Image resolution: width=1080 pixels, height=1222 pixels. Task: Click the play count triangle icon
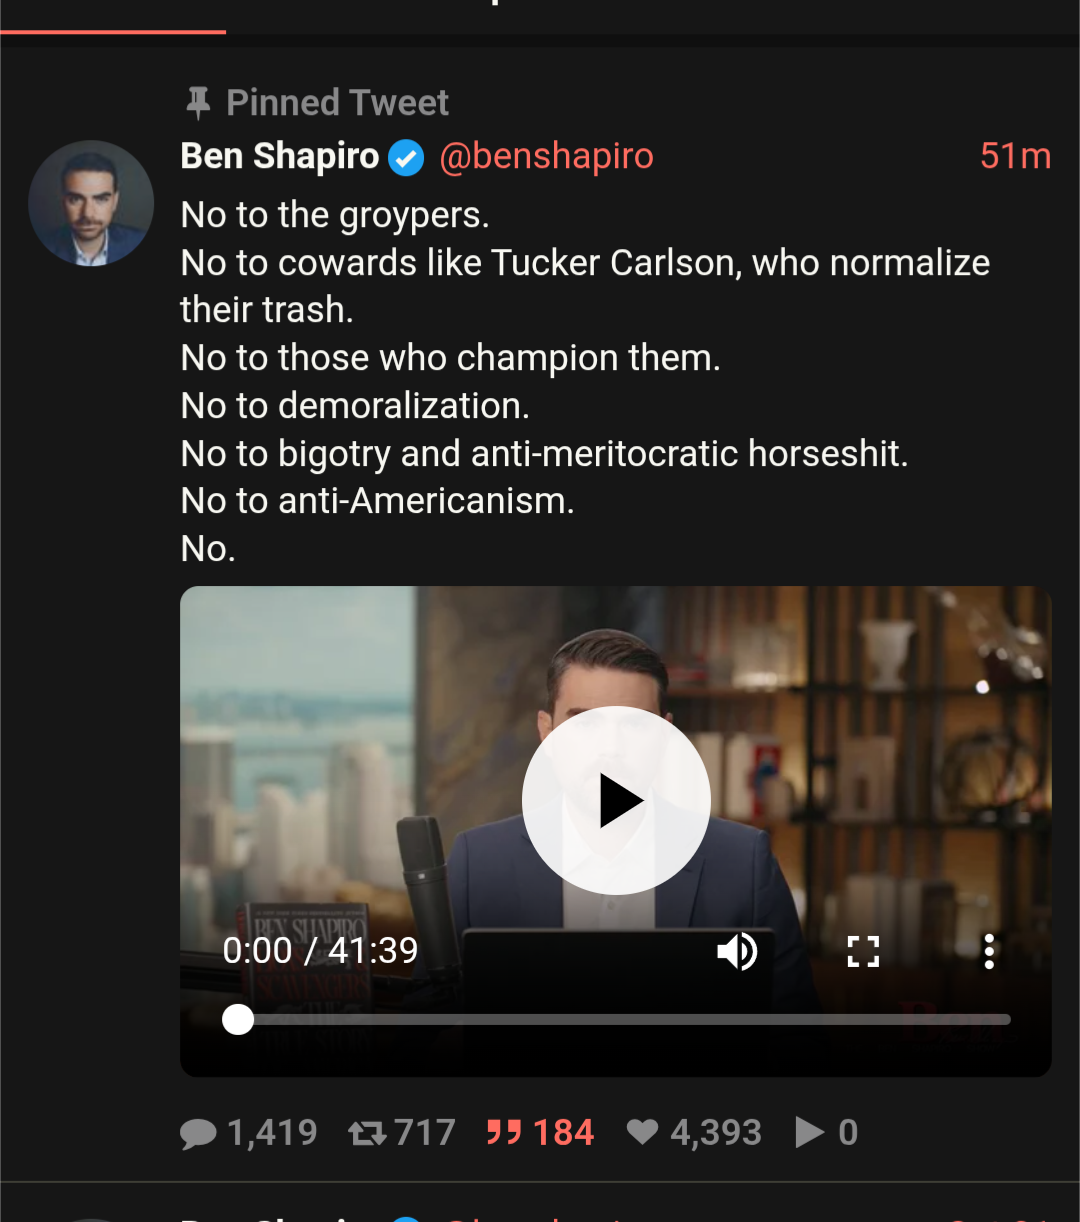point(809,1133)
